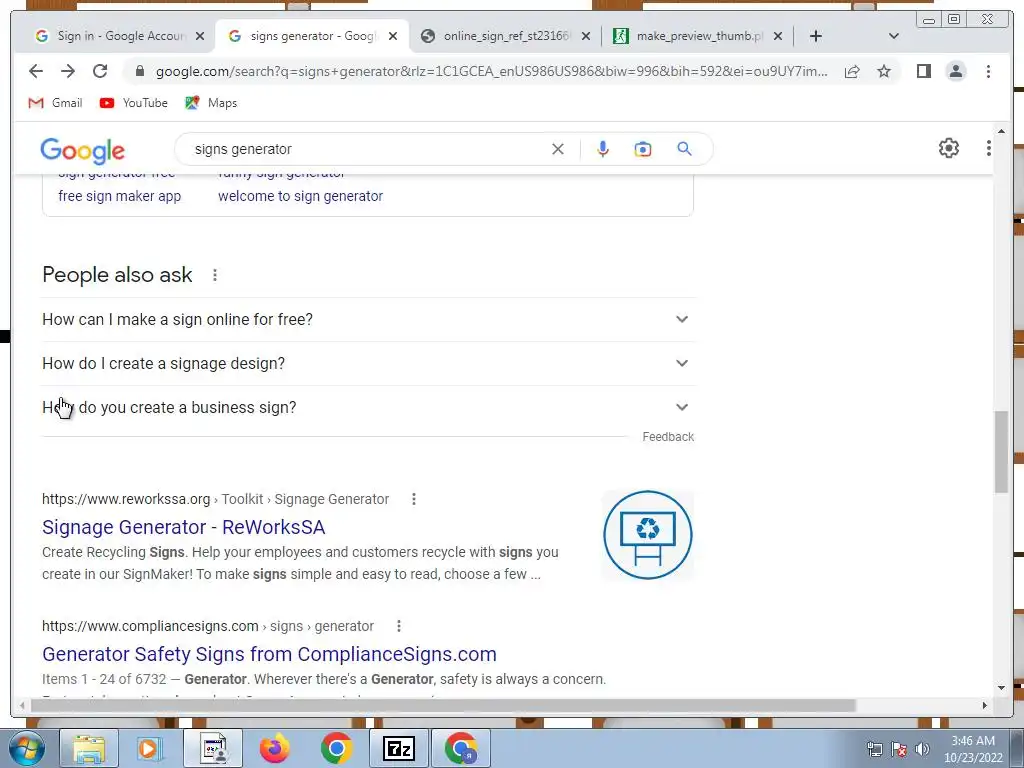
Task: Go forward in browser history
Action: pyautogui.click(x=68, y=71)
